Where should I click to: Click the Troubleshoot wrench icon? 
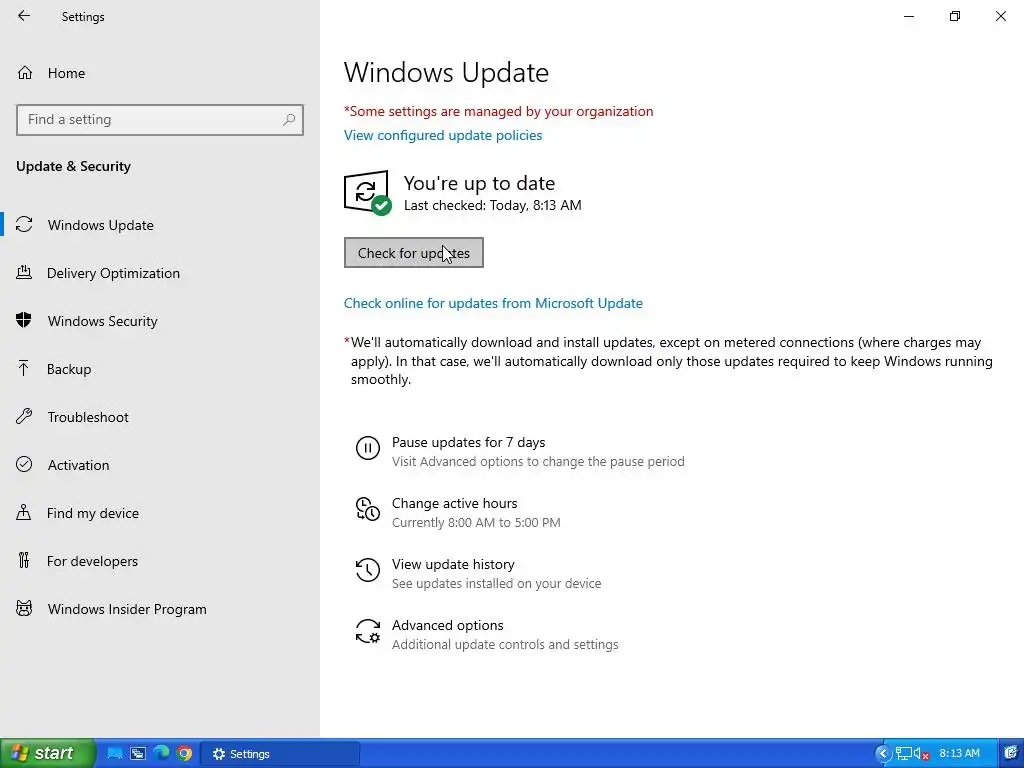[x=24, y=416]
